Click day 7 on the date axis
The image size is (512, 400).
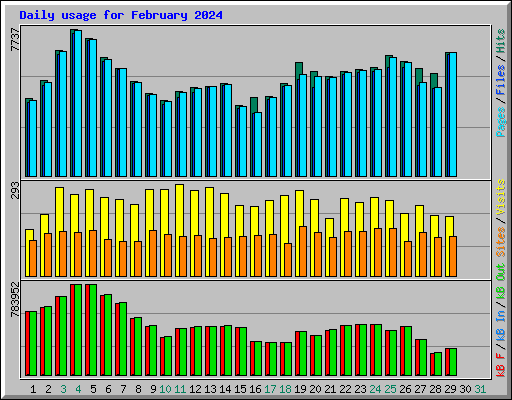(x=123, y=389)
